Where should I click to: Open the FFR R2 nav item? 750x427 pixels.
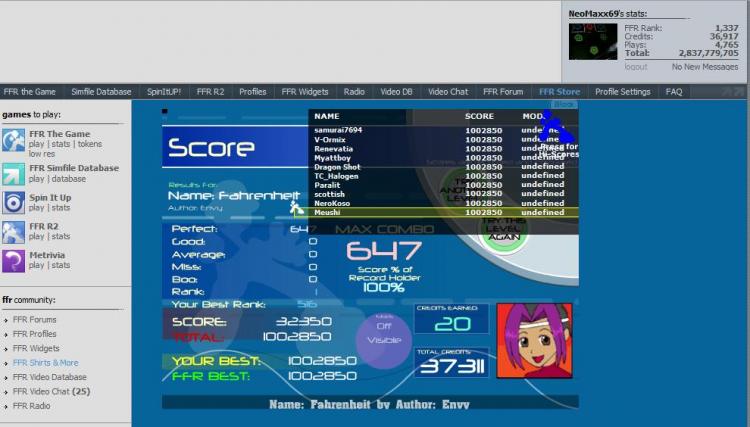pos(210,92)
